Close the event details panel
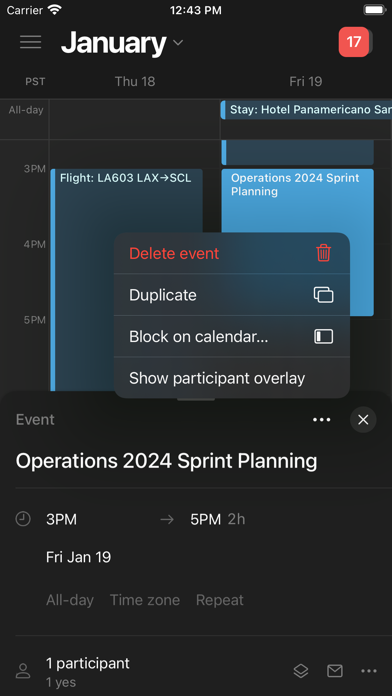The image size is (392, 696). (x=363, y=419)
